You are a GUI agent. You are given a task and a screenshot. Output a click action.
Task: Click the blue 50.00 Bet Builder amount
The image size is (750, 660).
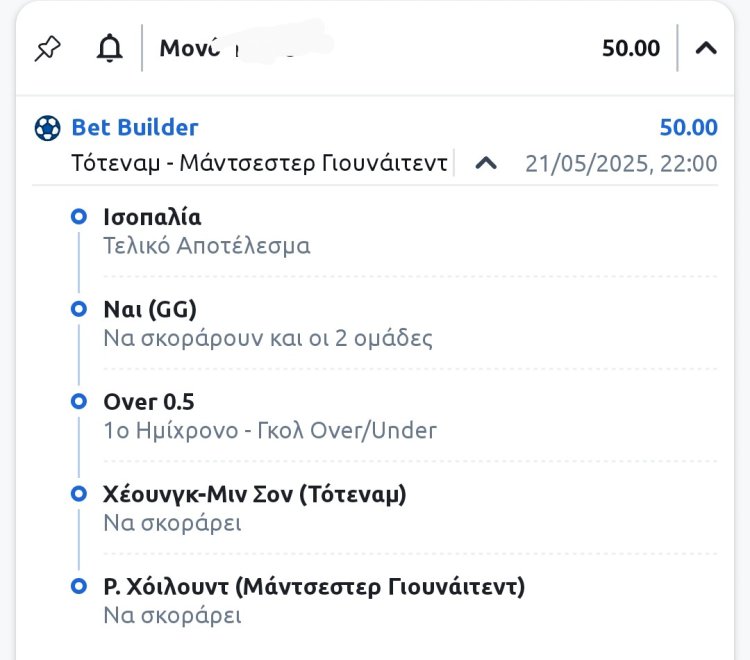coord(688,128)
